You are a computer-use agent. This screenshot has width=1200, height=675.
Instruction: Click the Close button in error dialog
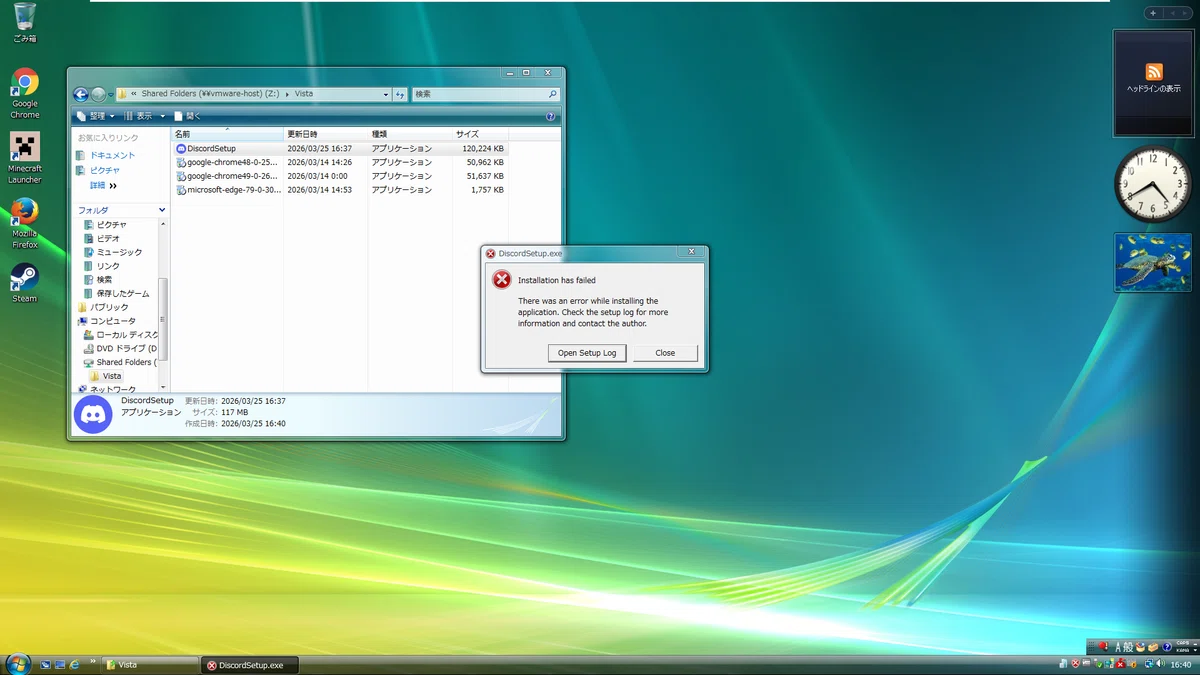(x=665, y=353)
